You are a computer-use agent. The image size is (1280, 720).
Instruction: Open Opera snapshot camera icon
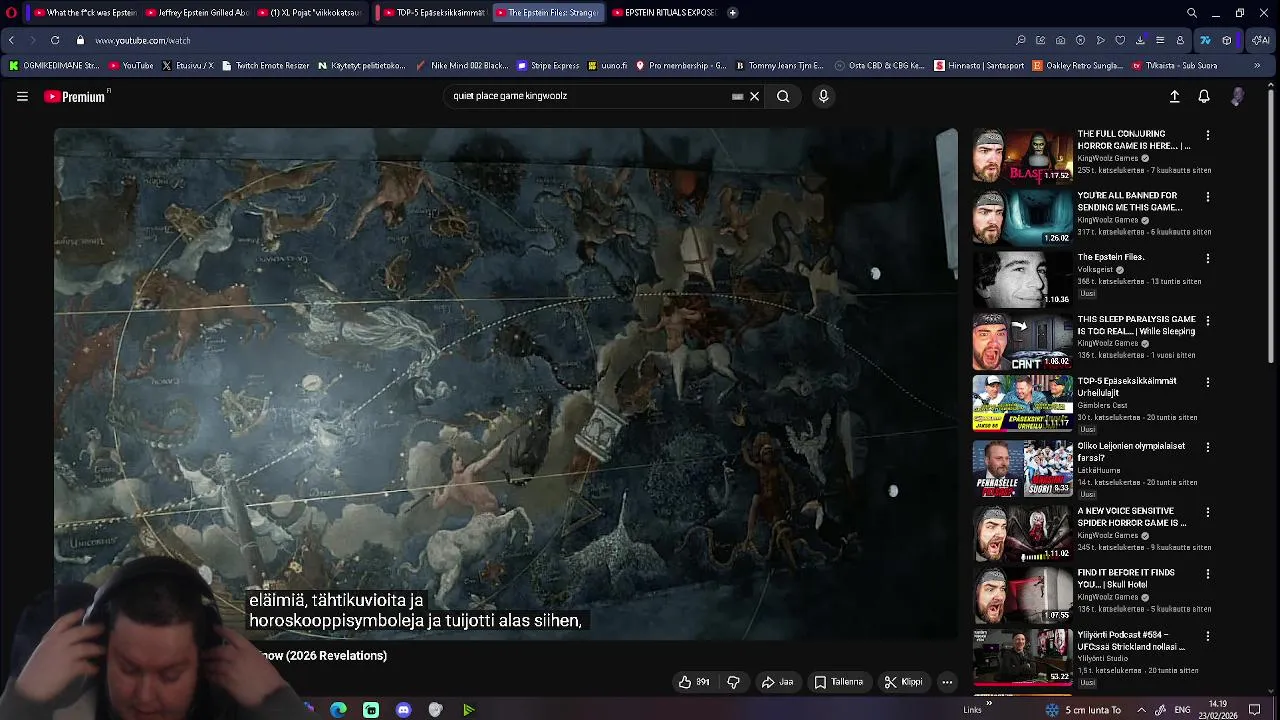[1061, 40]
